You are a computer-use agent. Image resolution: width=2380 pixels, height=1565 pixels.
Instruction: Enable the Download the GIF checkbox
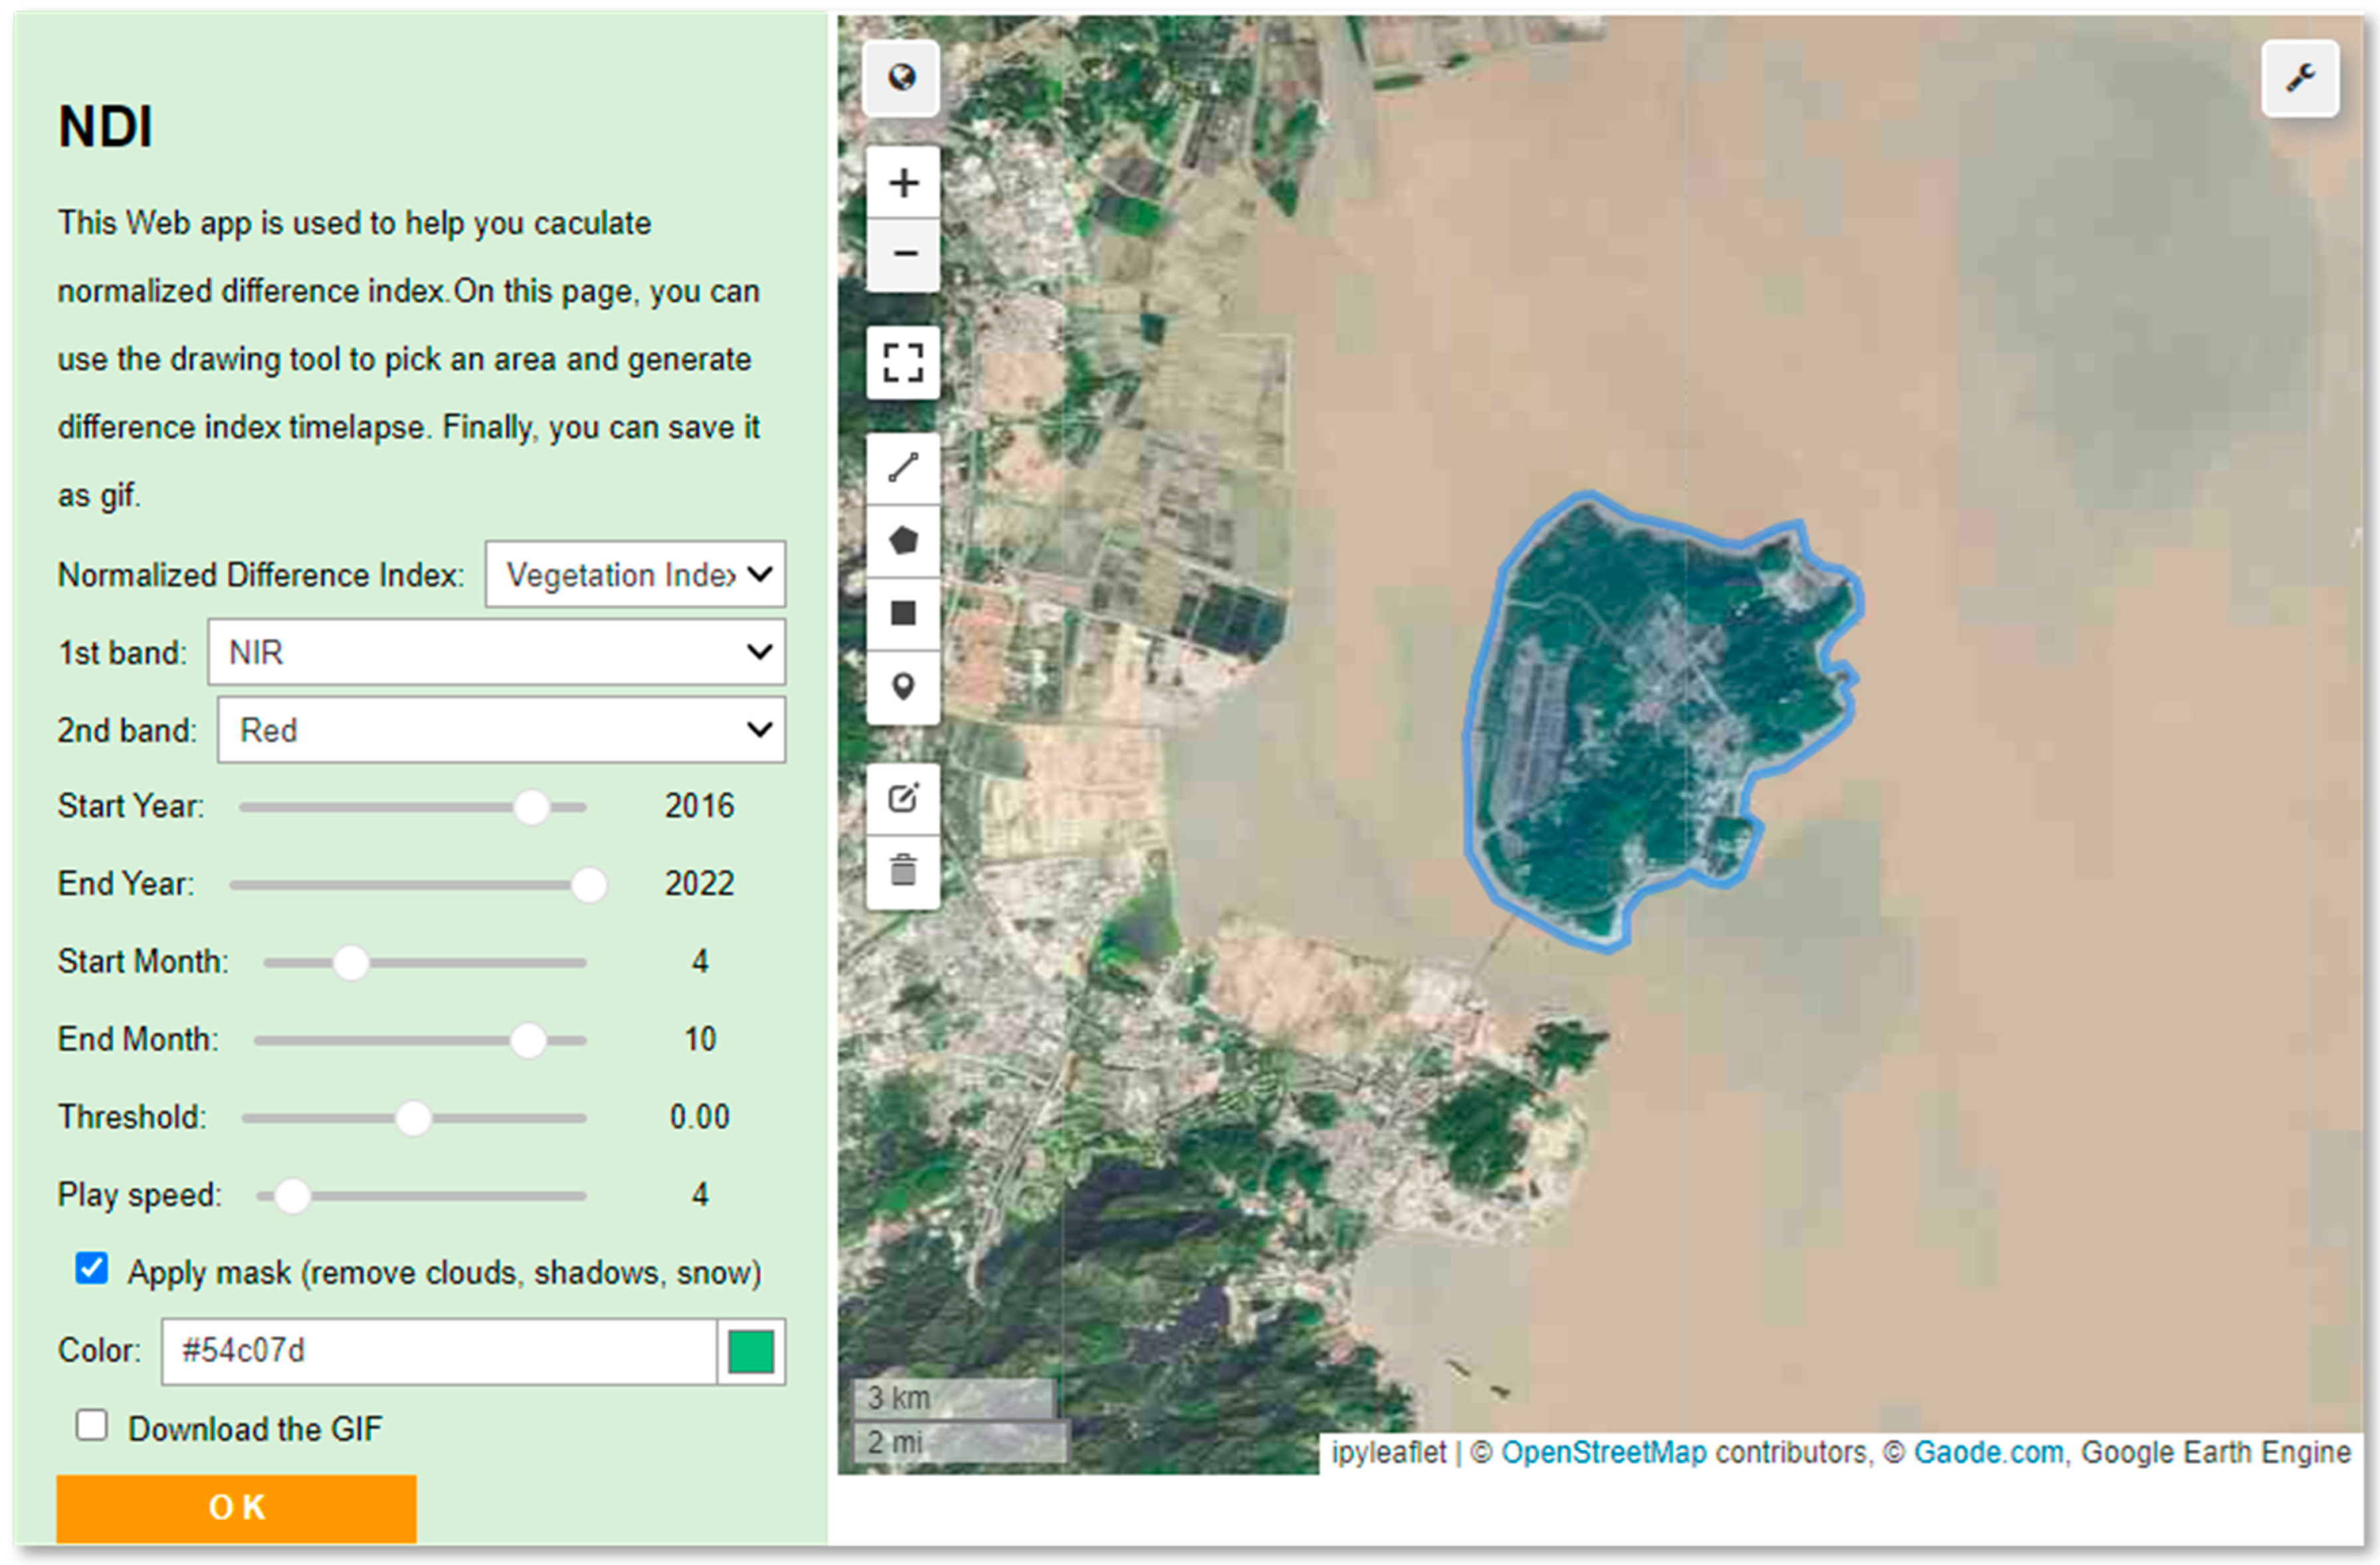point(92,1425)
